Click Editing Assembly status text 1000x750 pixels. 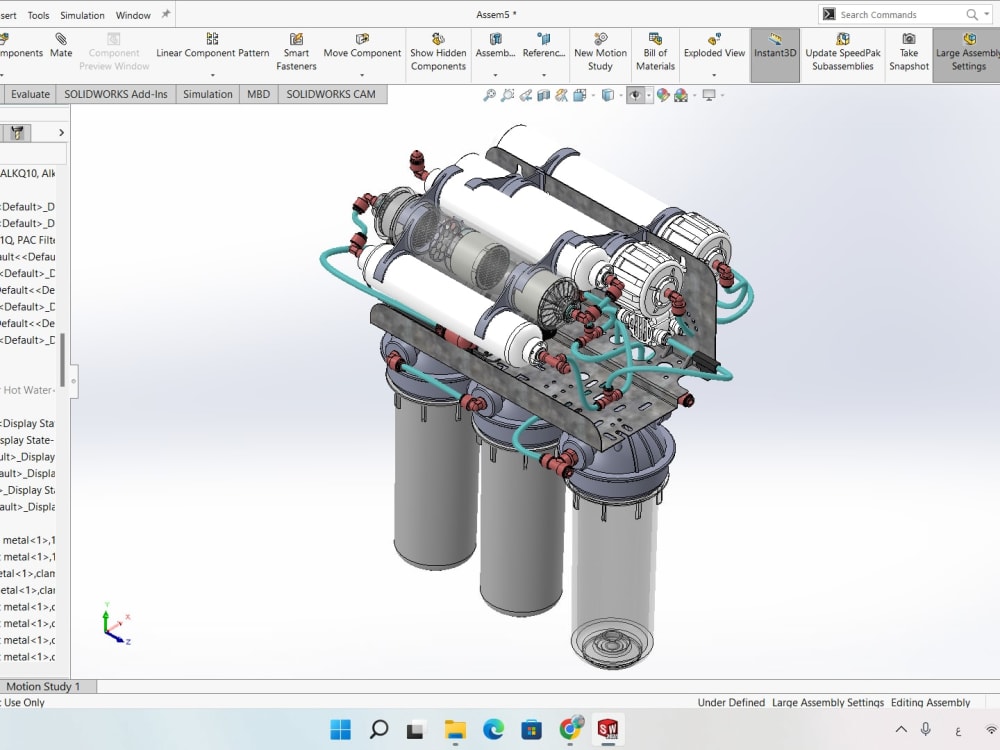(x=930, y=702)
